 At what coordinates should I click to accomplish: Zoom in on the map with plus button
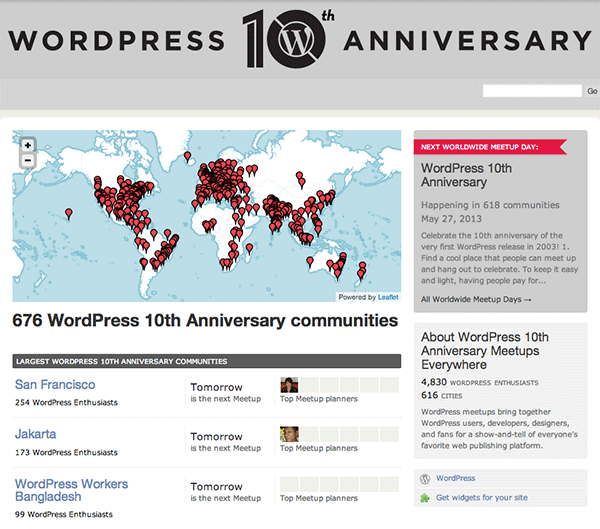pyautogui.click(x=28, y=145)
